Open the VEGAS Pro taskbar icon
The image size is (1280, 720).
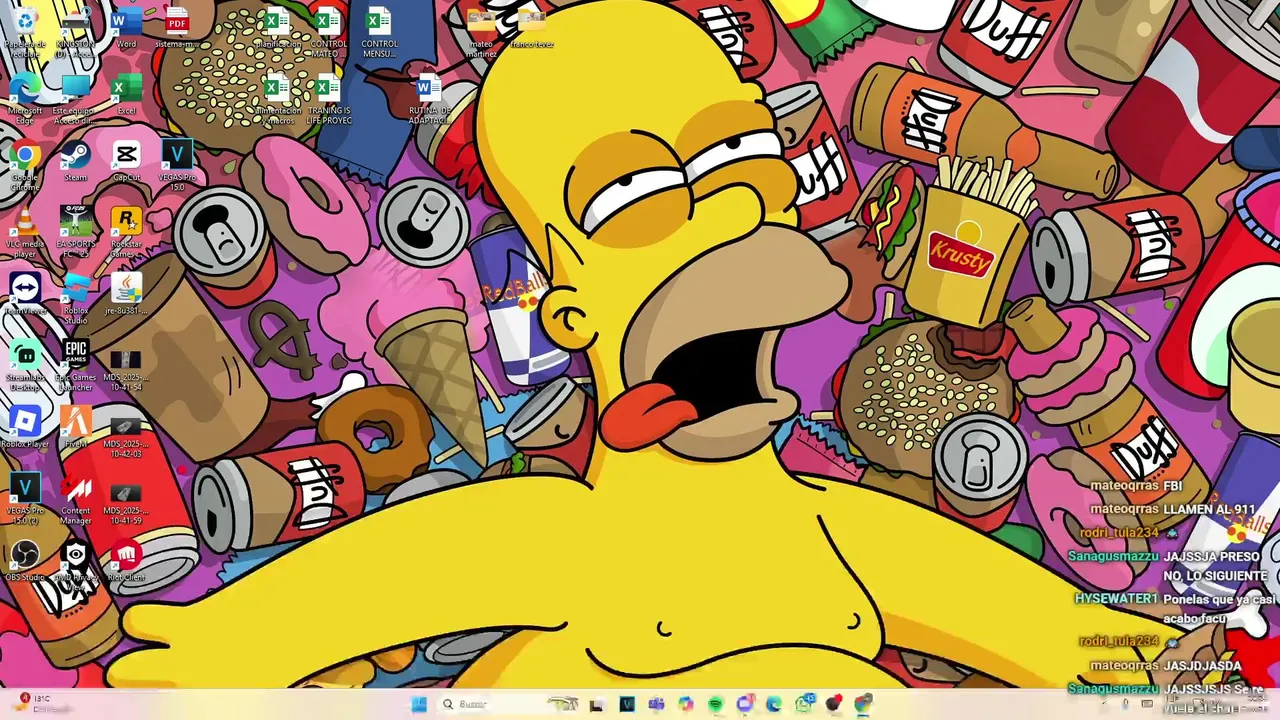click(x=627, y=704)
